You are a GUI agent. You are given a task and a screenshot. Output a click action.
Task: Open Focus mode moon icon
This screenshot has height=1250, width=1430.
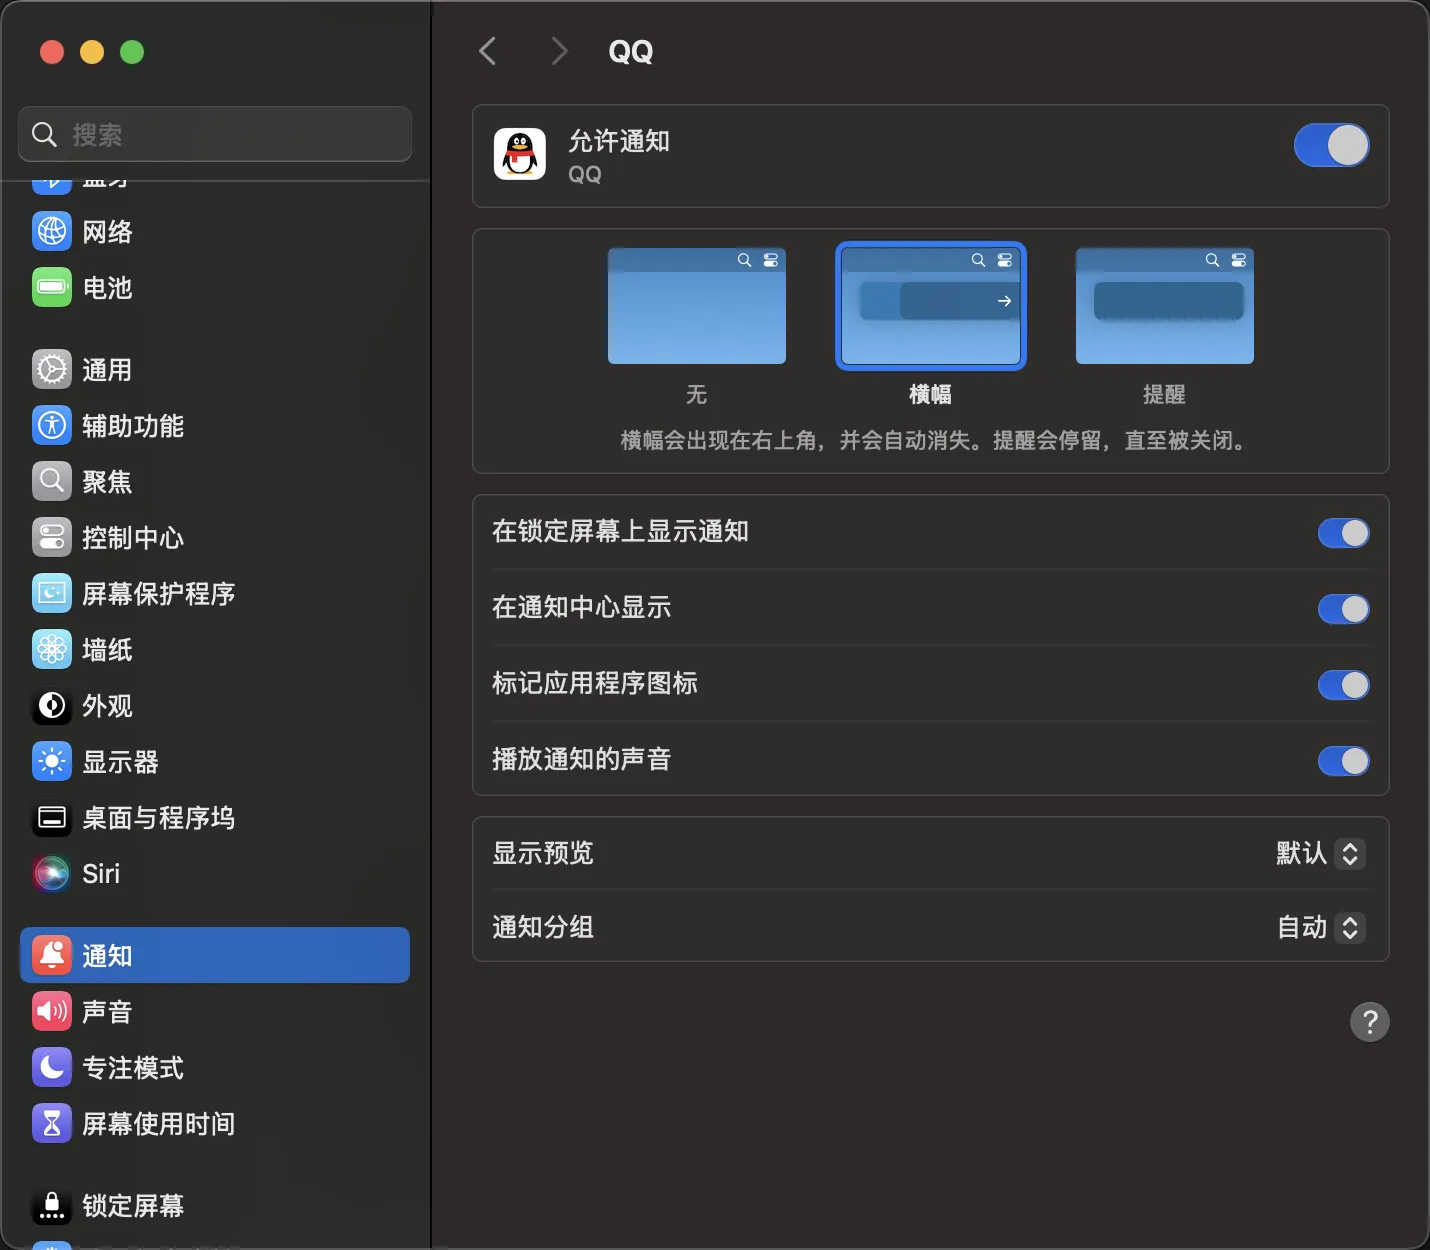52,1068
